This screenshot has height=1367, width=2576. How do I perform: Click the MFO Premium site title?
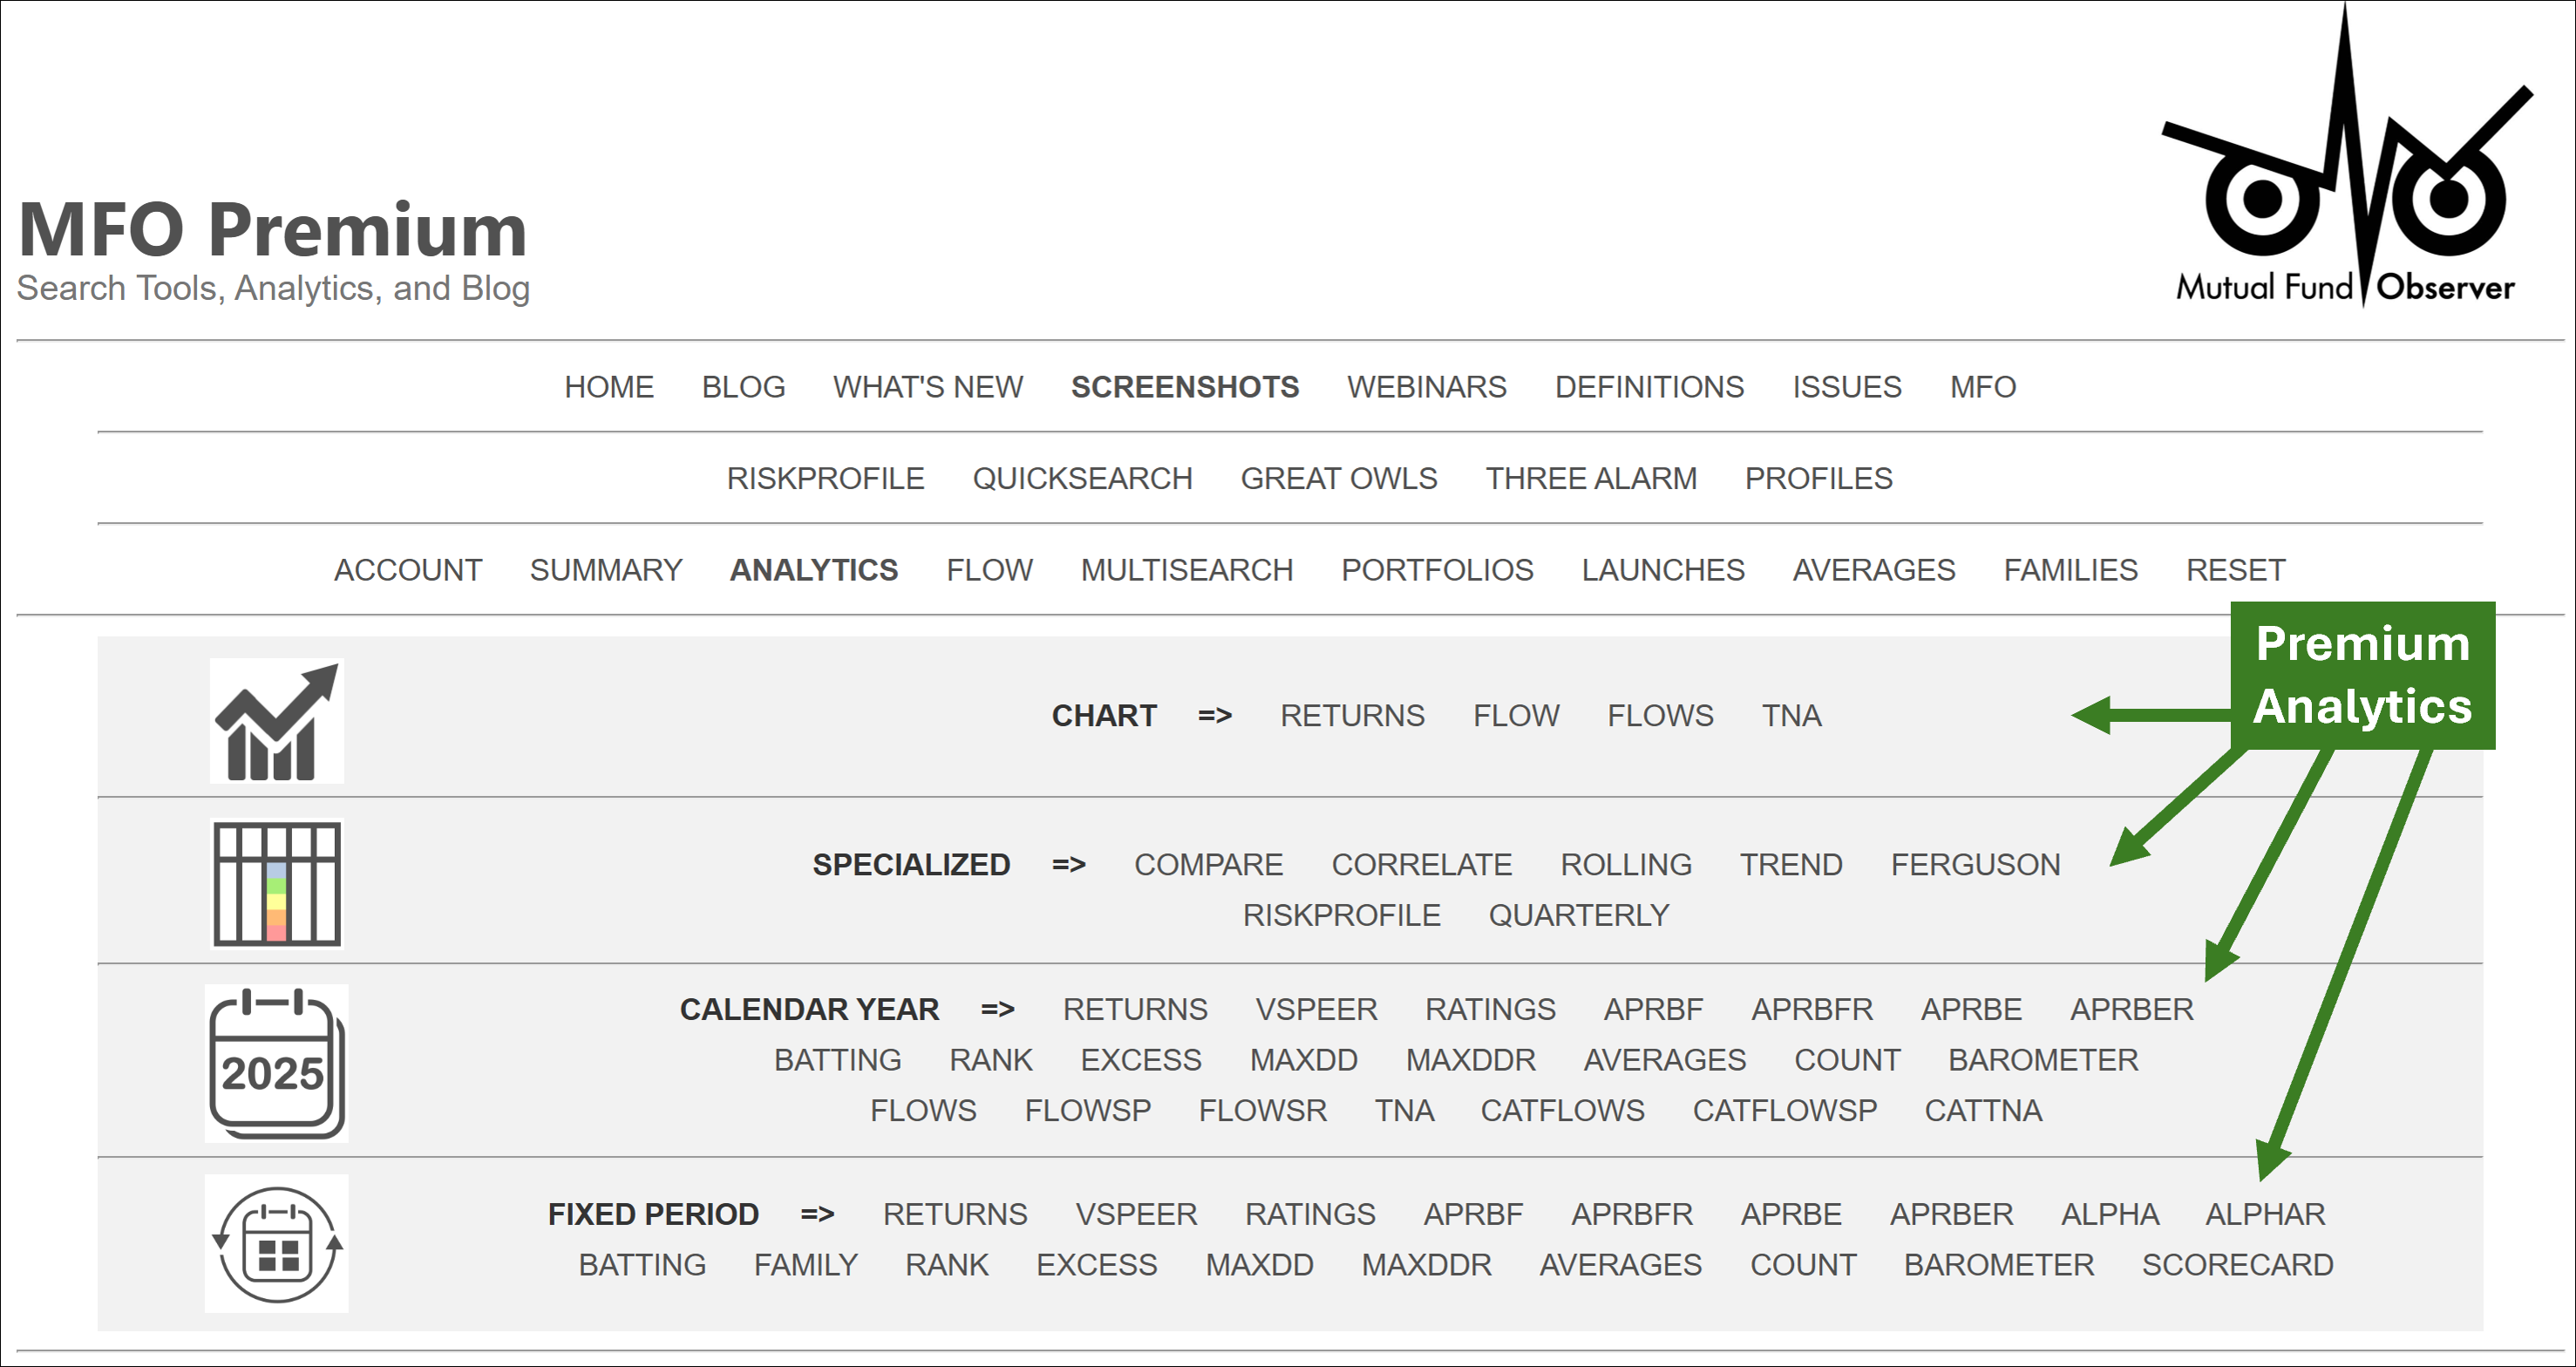coord(272,230)
